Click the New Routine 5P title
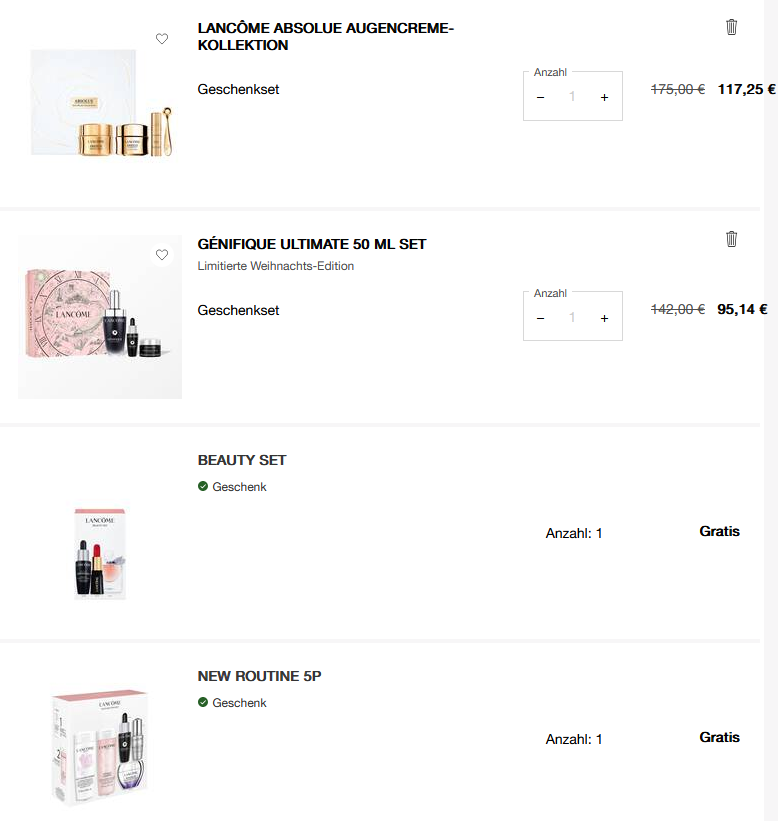This screenshot has width=778, height=821. coord(259,676)
